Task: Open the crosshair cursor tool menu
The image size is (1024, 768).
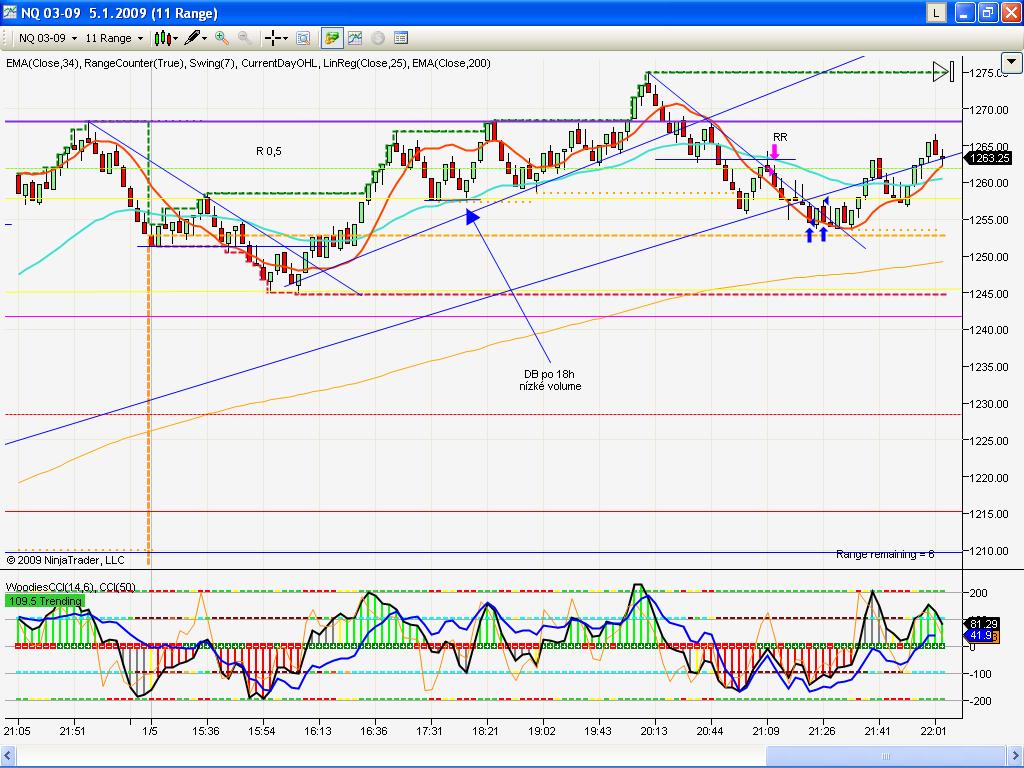Action: [274, 38]
